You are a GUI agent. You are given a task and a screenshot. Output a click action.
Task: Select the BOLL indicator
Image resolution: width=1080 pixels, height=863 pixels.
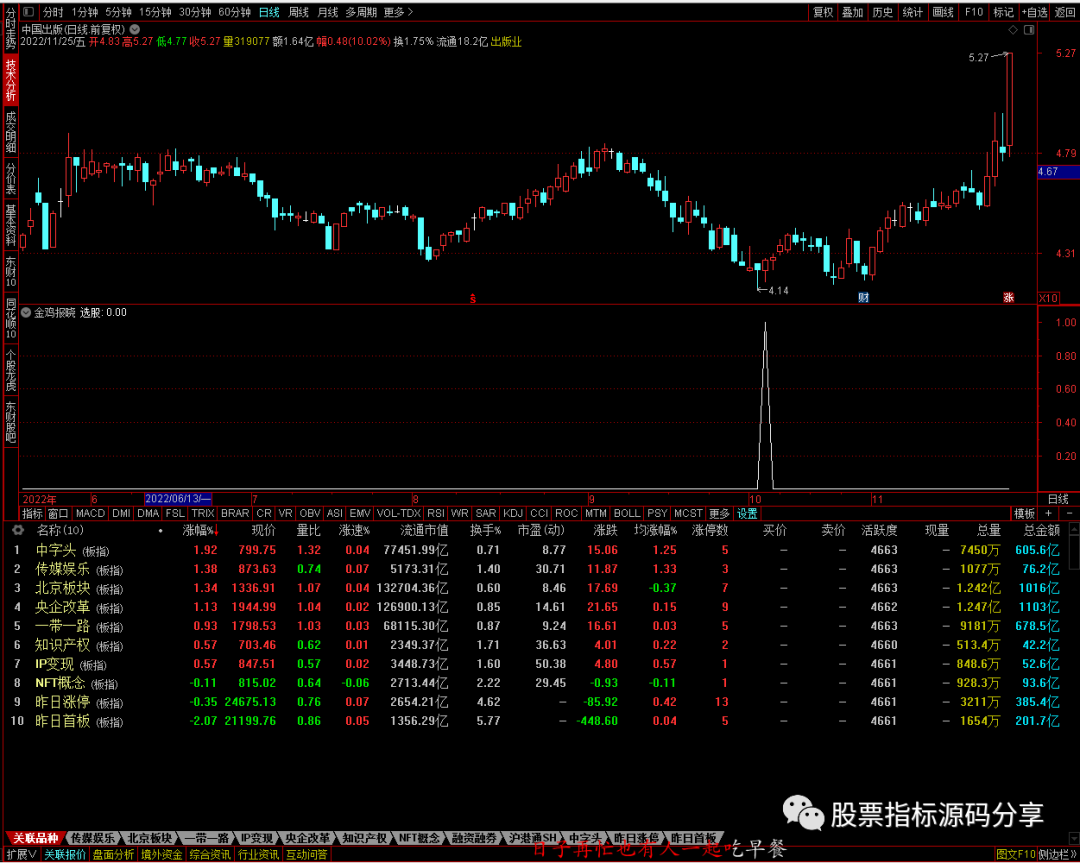click(626, 514)
